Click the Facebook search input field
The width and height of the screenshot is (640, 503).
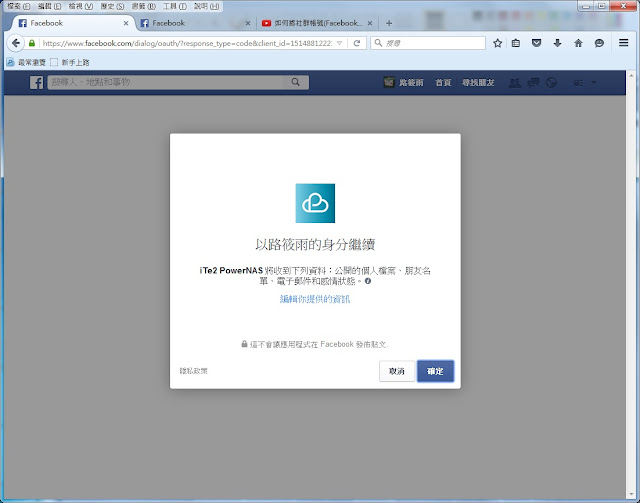(x=167, y=82)
